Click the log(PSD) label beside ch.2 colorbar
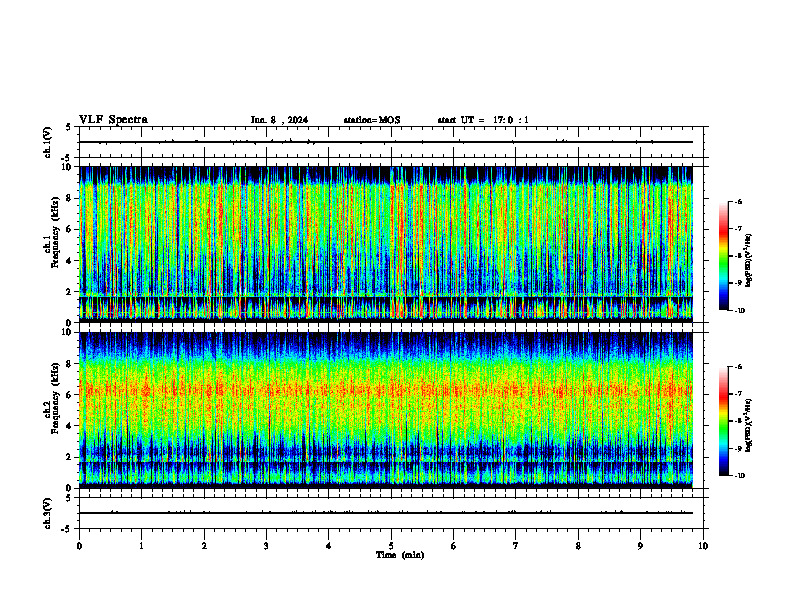 748,425
